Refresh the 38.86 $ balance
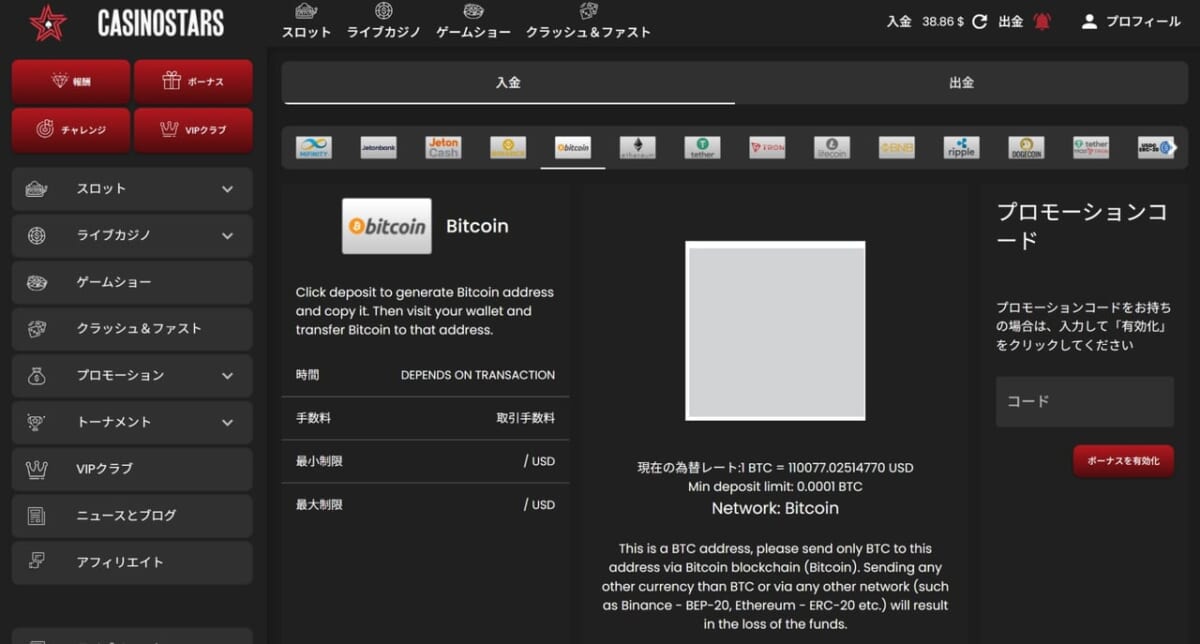The width and height of the screenshot is (1200, 644). point(979,21)
